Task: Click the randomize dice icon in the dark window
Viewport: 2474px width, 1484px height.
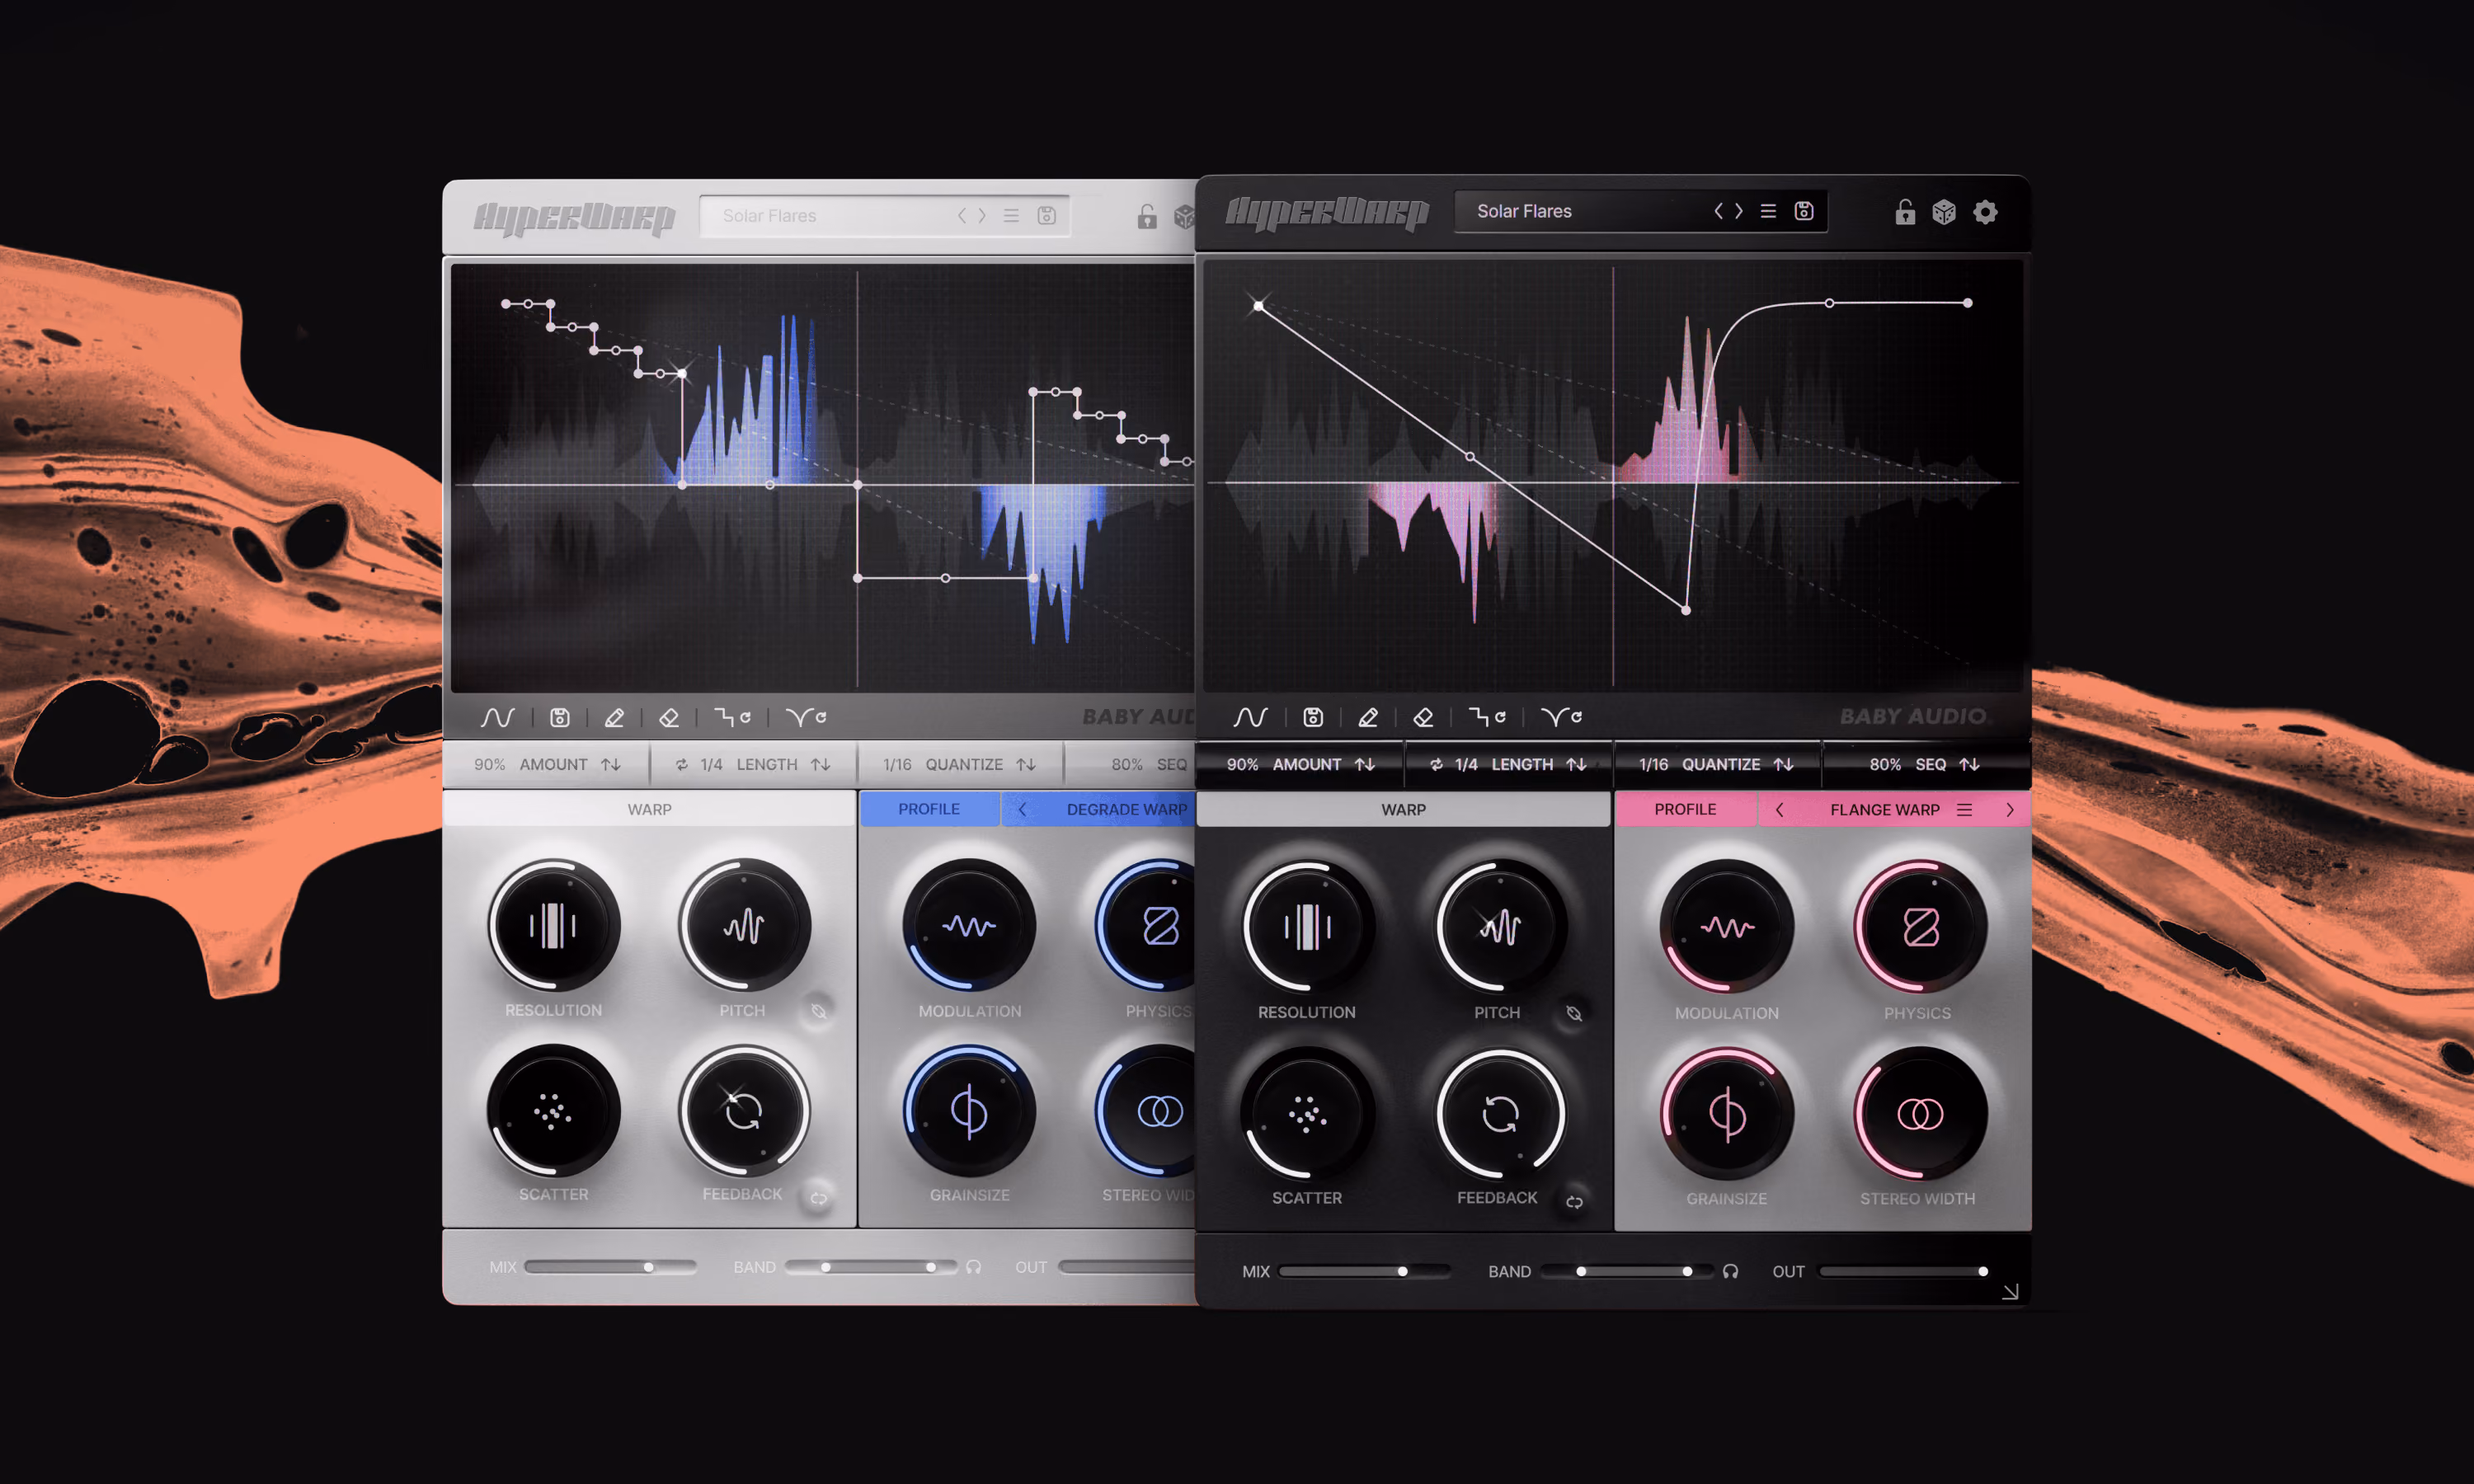Action: (x=1944, y=212)
